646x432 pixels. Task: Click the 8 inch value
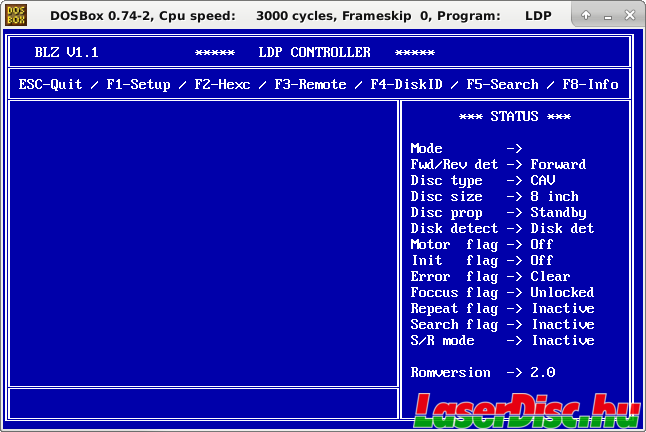554,196
